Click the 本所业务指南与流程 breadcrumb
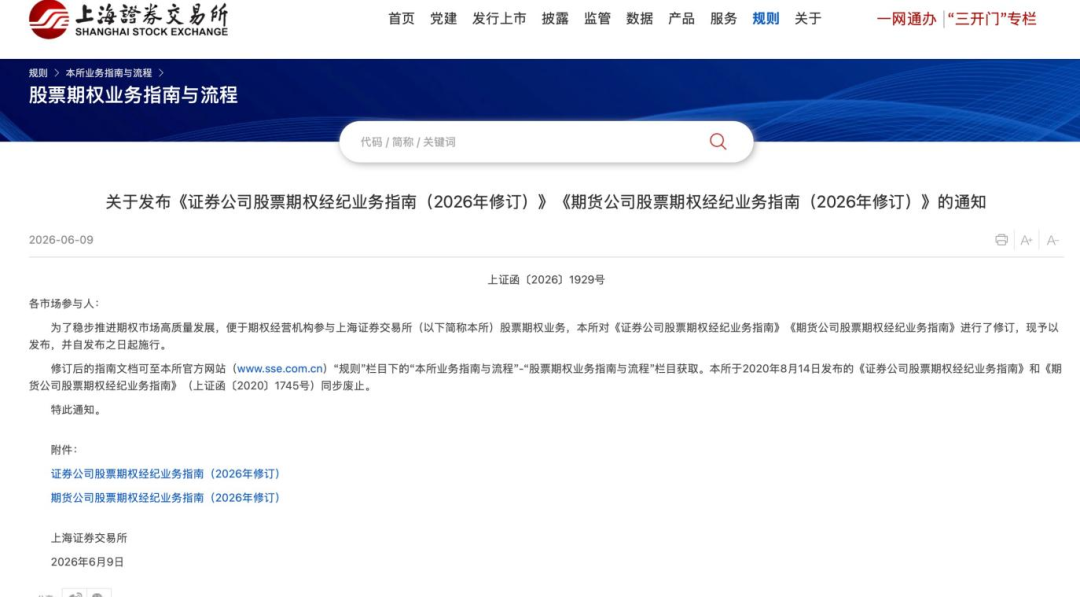1080x597 pixels. [109, 73]
